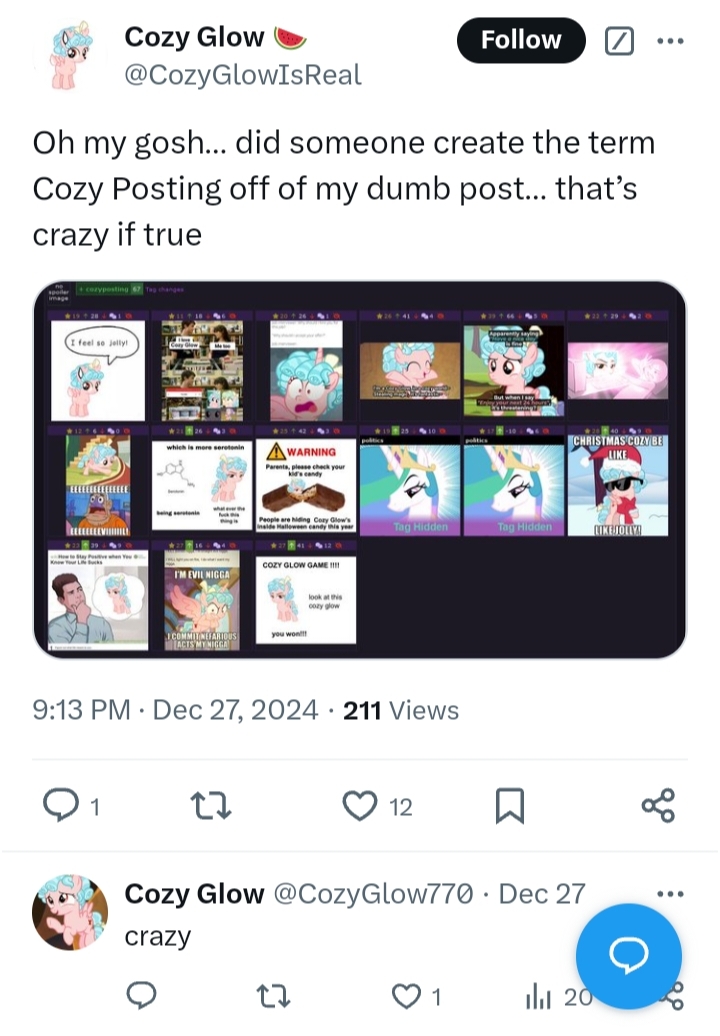The height and width of the screenshot is (1036, 720).
Task: Like the main post heart icon
Action: click(360, 806)
